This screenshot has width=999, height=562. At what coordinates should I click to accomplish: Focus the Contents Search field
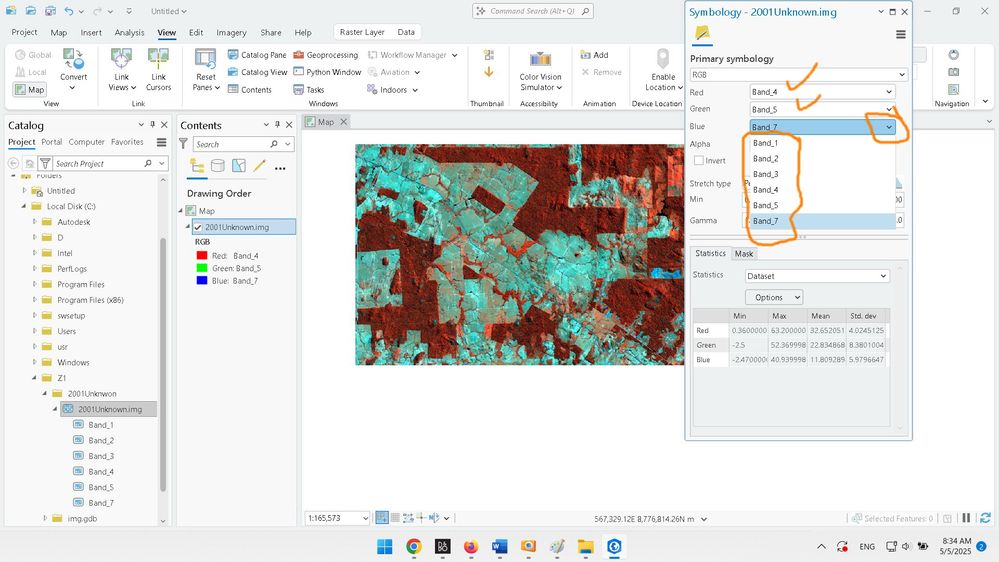(x=230, y=144)
